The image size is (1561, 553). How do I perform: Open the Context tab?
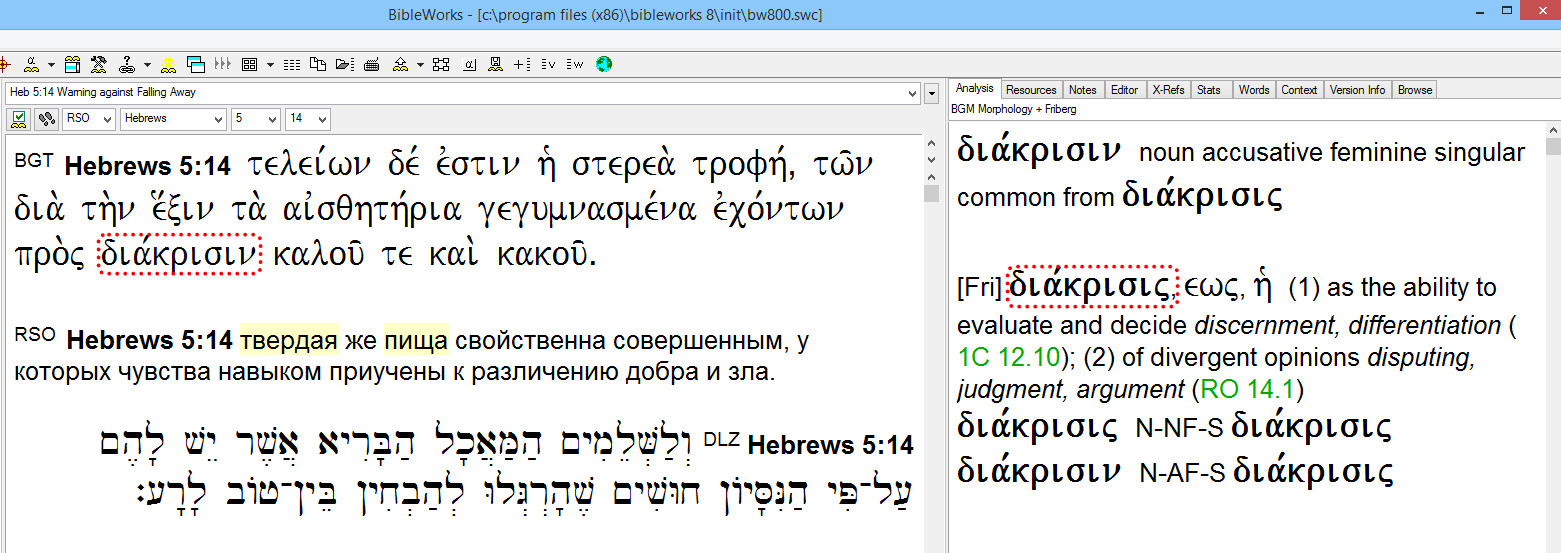pyautogui.click(x=1299, y=90)
